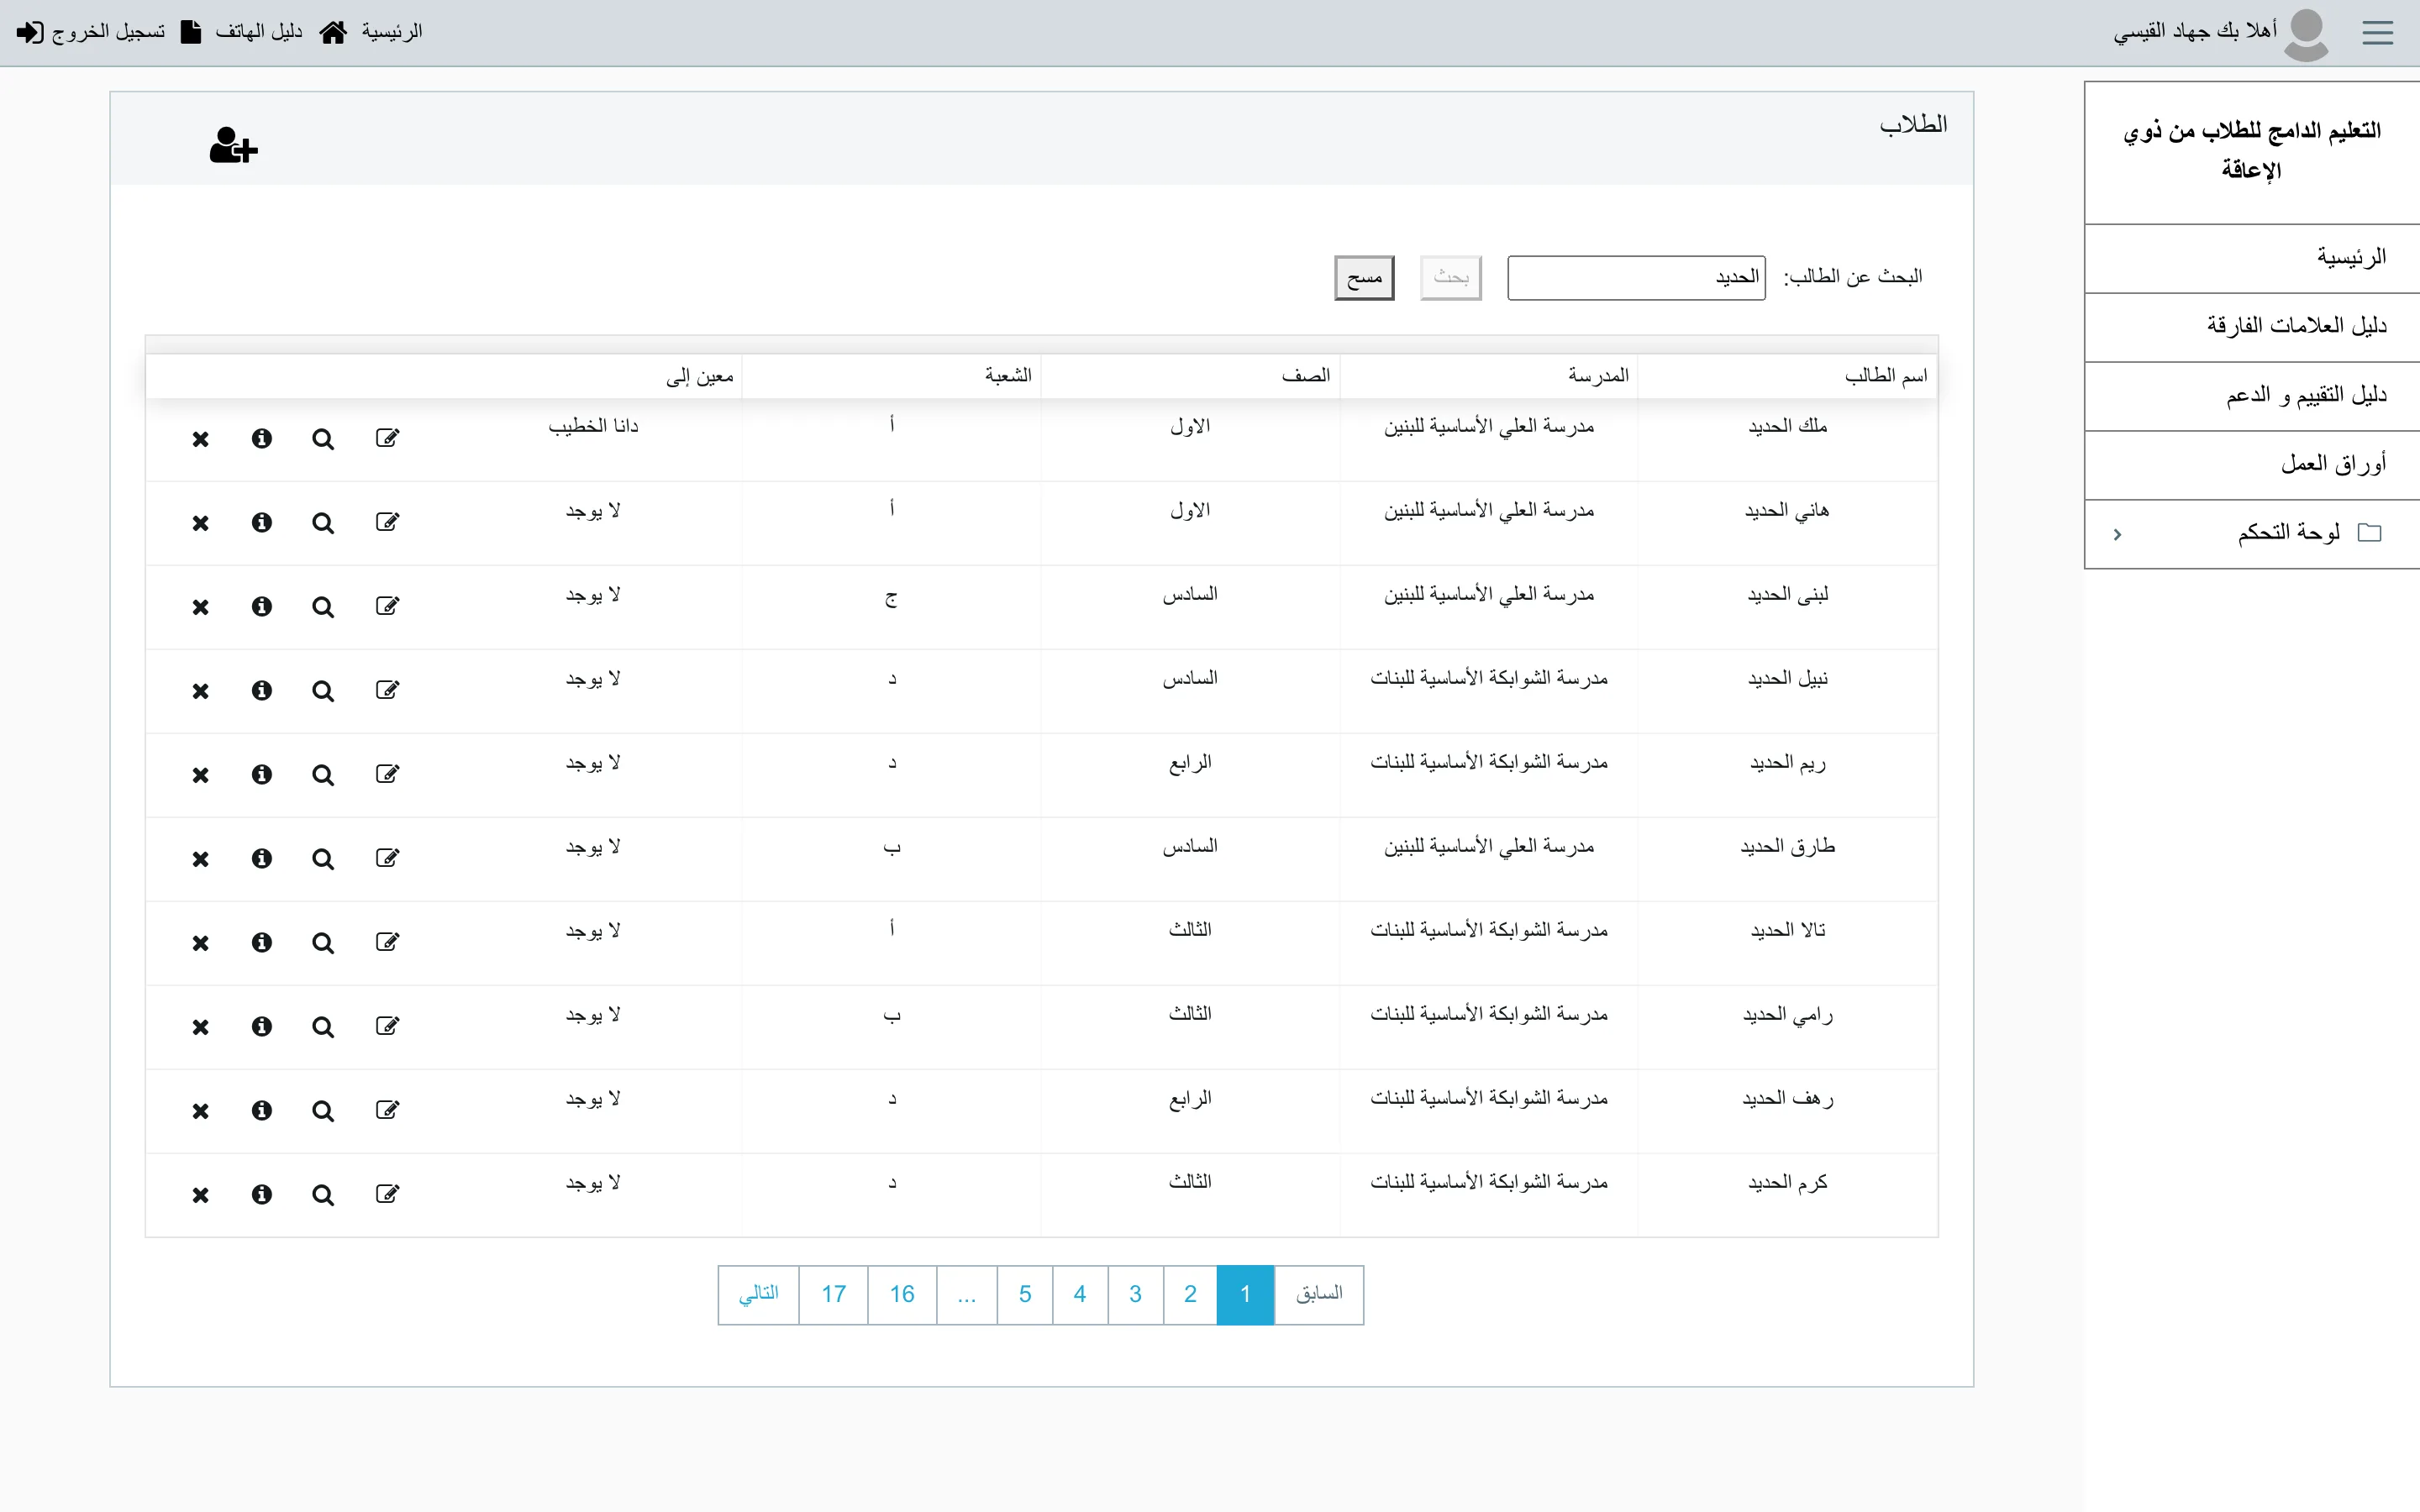Click student name تالا الحديد

coord(1788,930)
